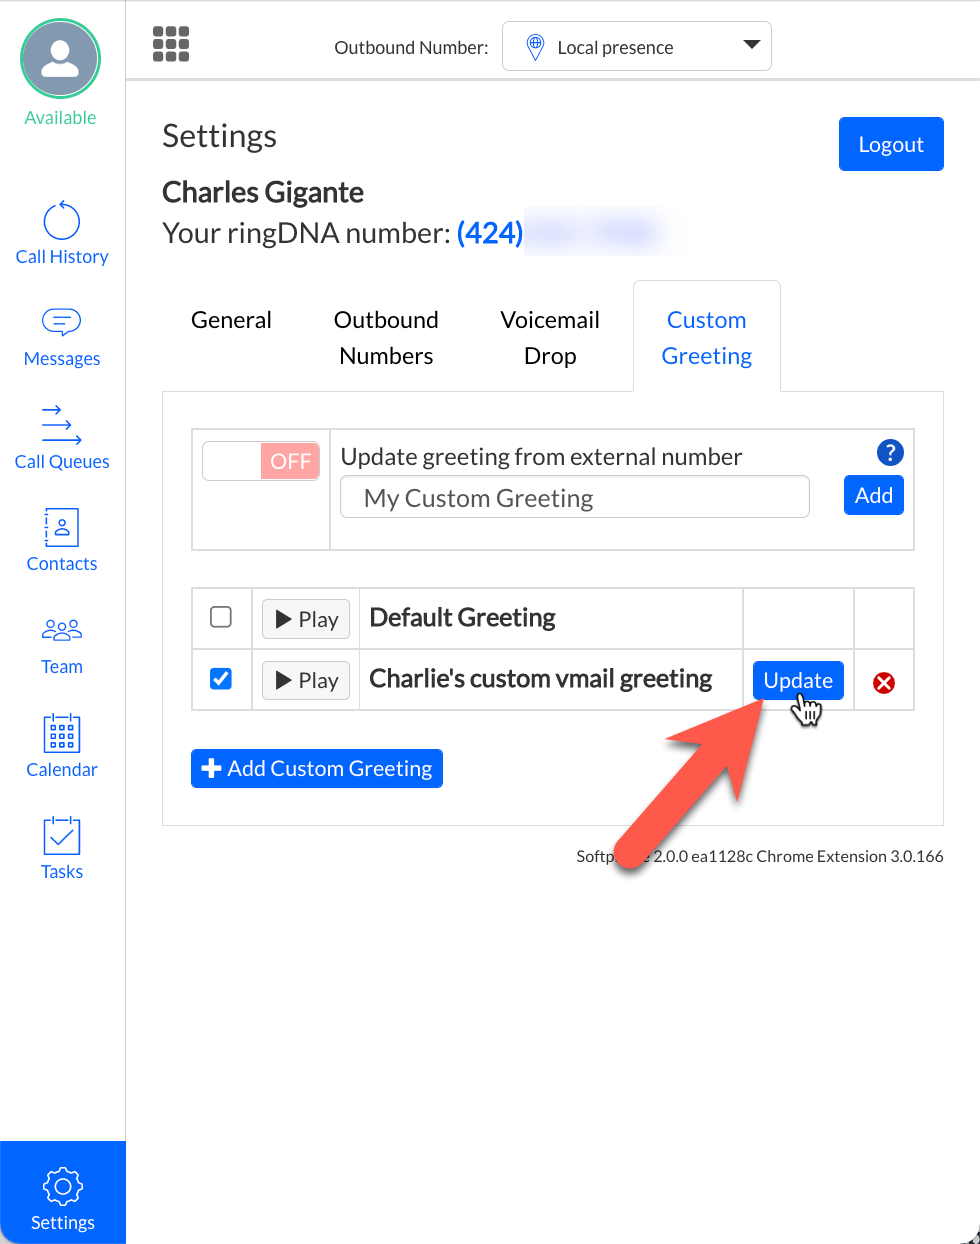Switch to the Voicemail Drop tab
The image size is (980, 1244).
coord(550,338)
